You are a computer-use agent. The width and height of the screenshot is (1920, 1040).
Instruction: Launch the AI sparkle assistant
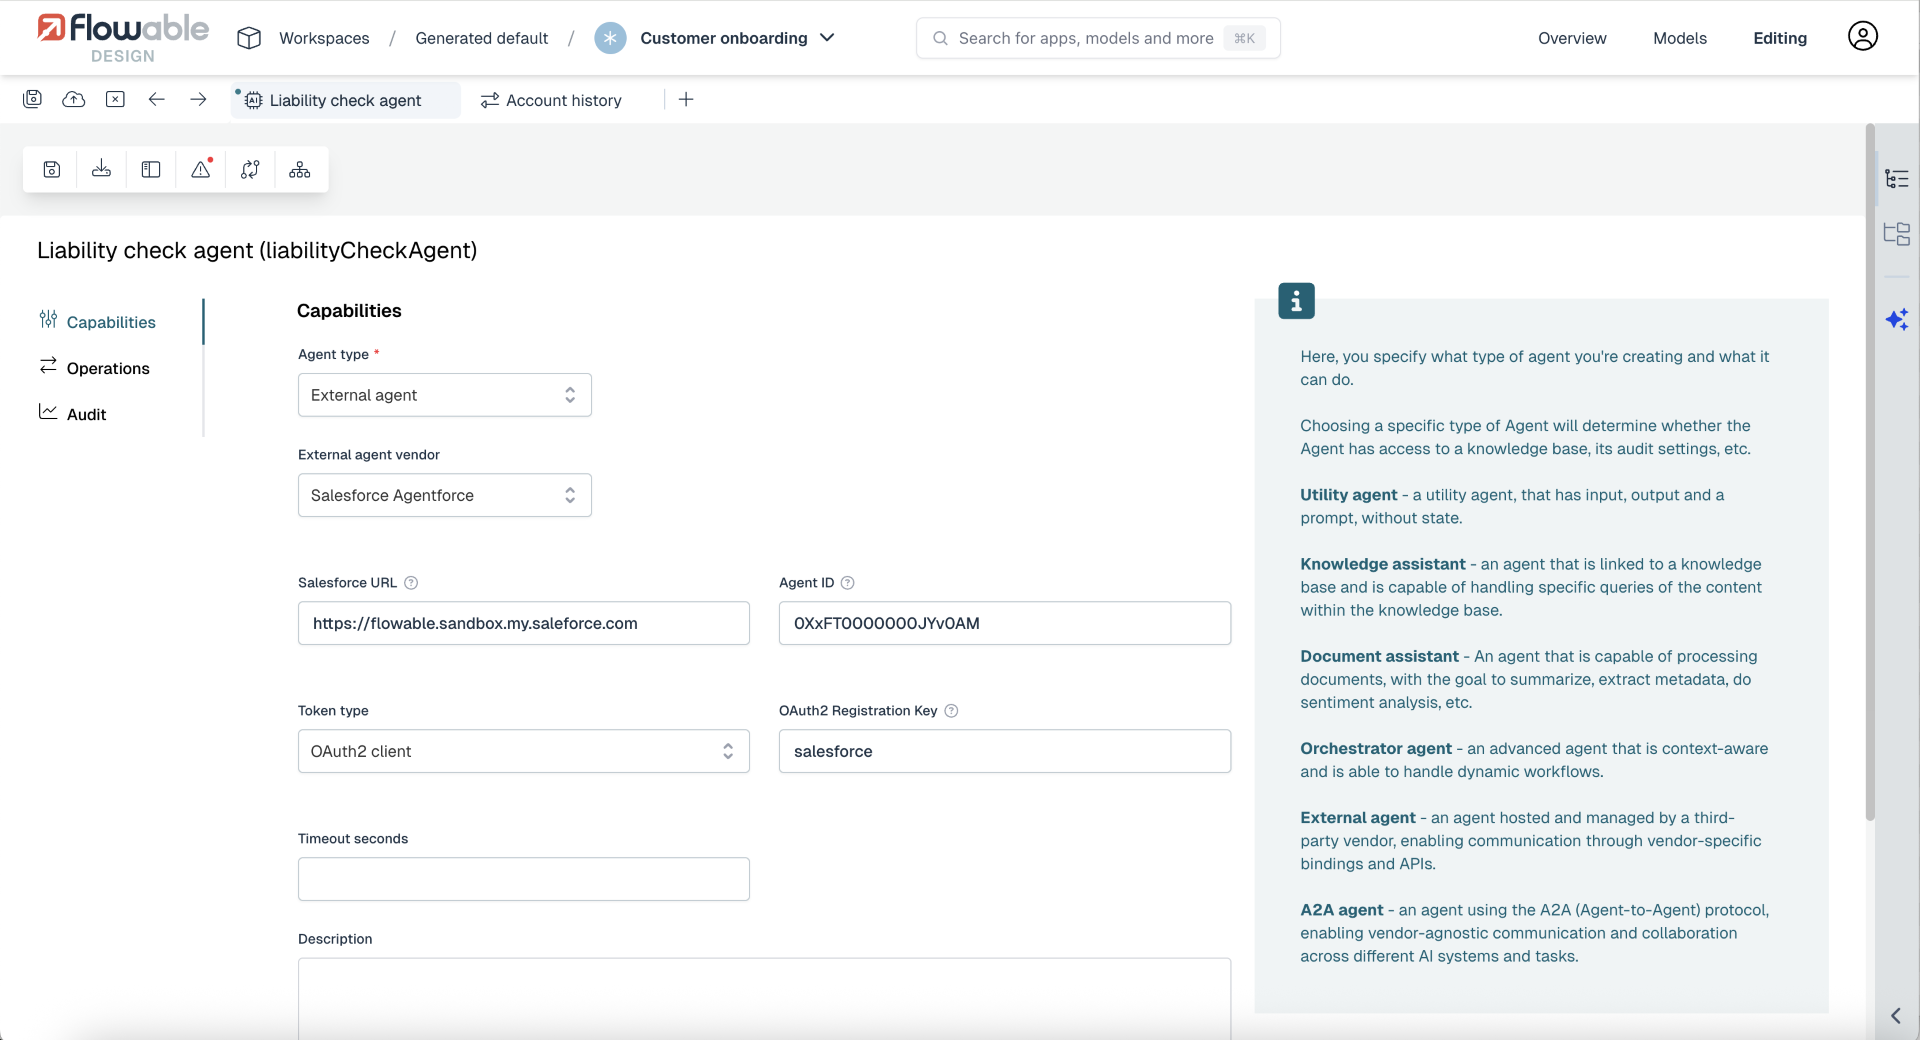(1897, 320)
